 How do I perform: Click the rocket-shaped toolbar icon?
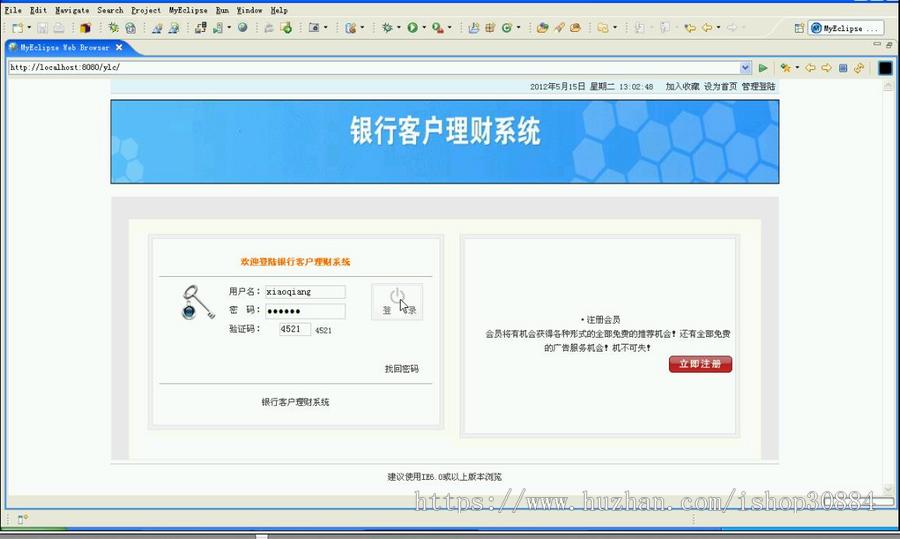coord(559,28)
